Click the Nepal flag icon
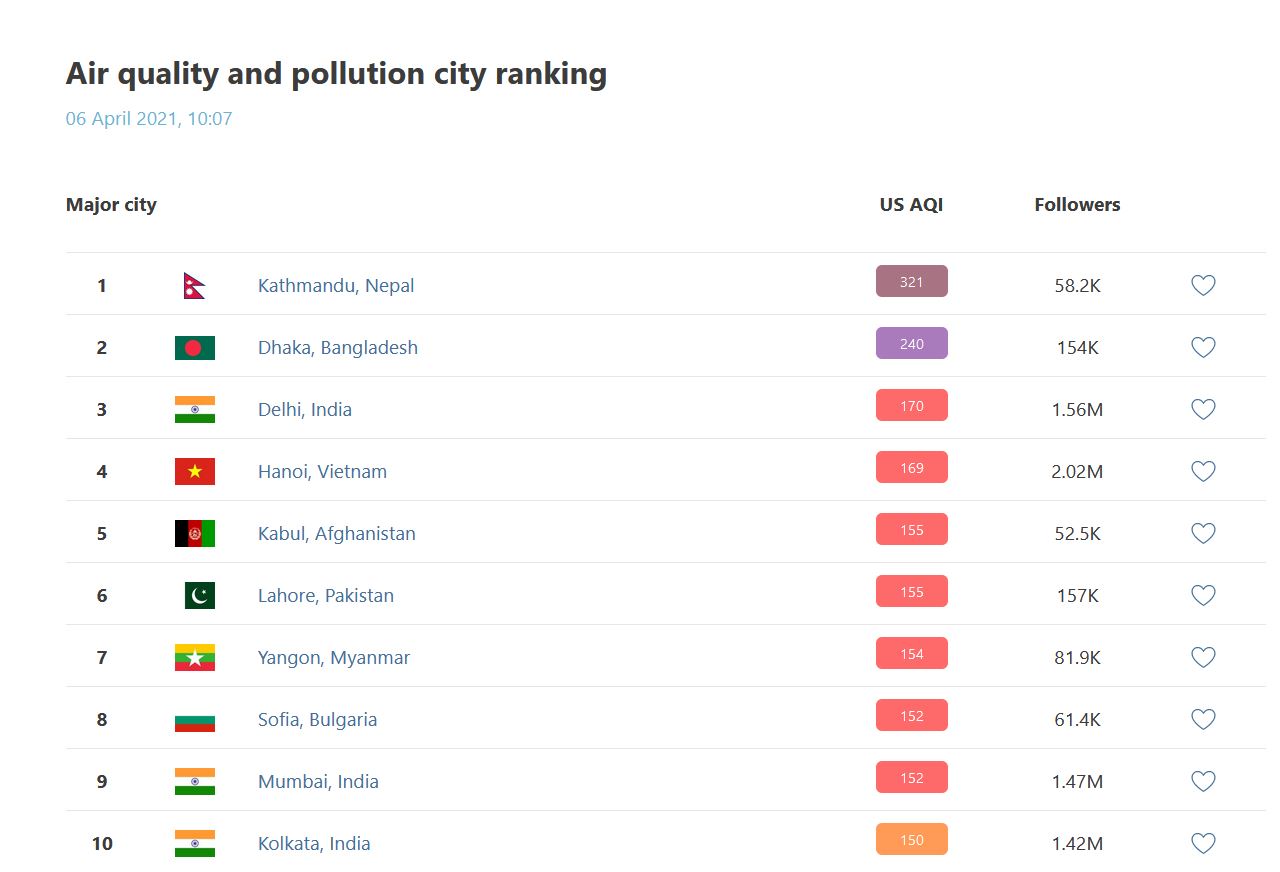Screen dimensions: 1280x872 [194, 286]
